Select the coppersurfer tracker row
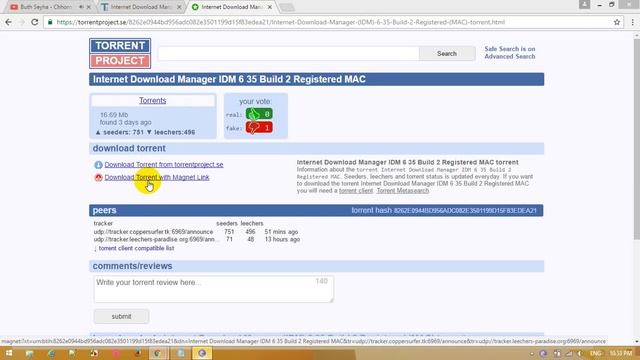 (x=196, y=232)
